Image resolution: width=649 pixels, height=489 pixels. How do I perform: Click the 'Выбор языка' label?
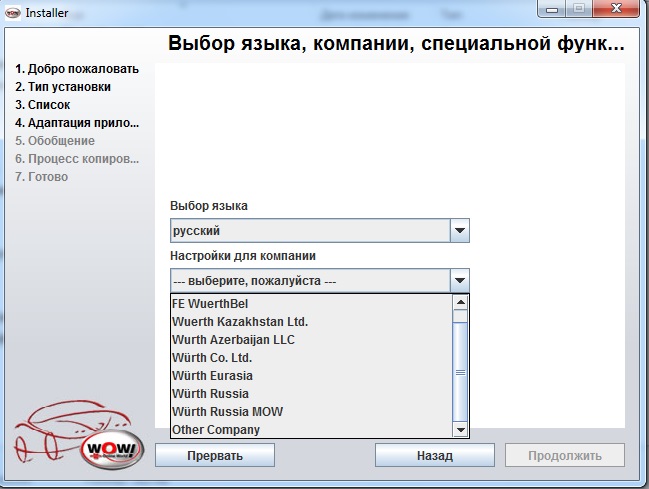(209, 206)
